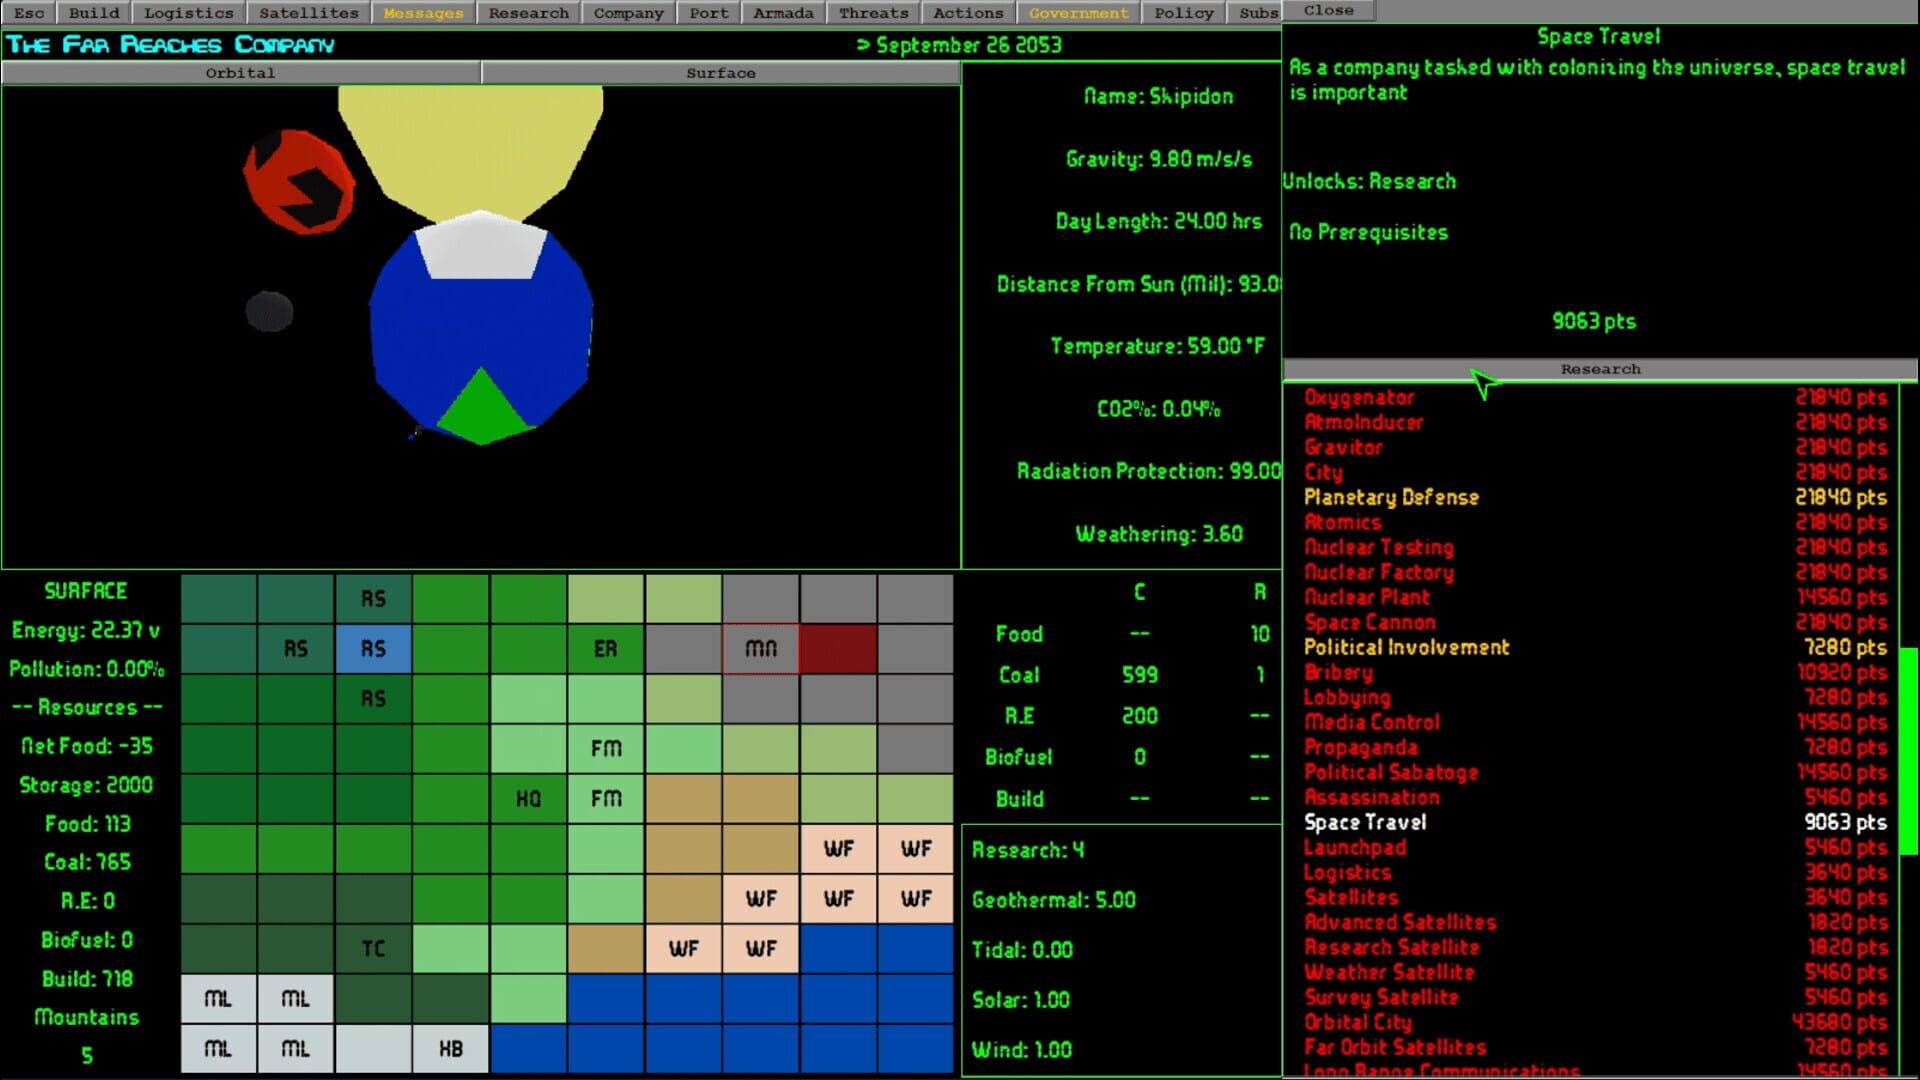Select Political Involvement research item

(x=1406, y=647)
